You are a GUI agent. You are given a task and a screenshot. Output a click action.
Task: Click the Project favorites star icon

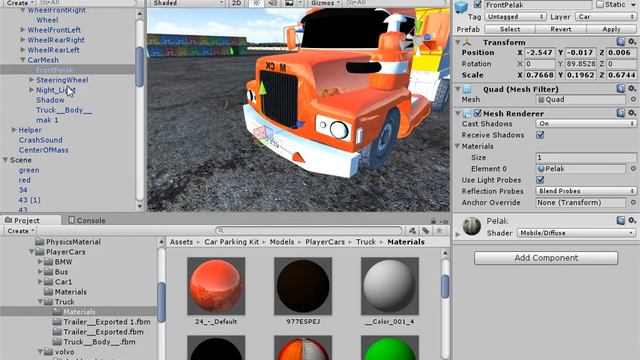click(439, 231)
